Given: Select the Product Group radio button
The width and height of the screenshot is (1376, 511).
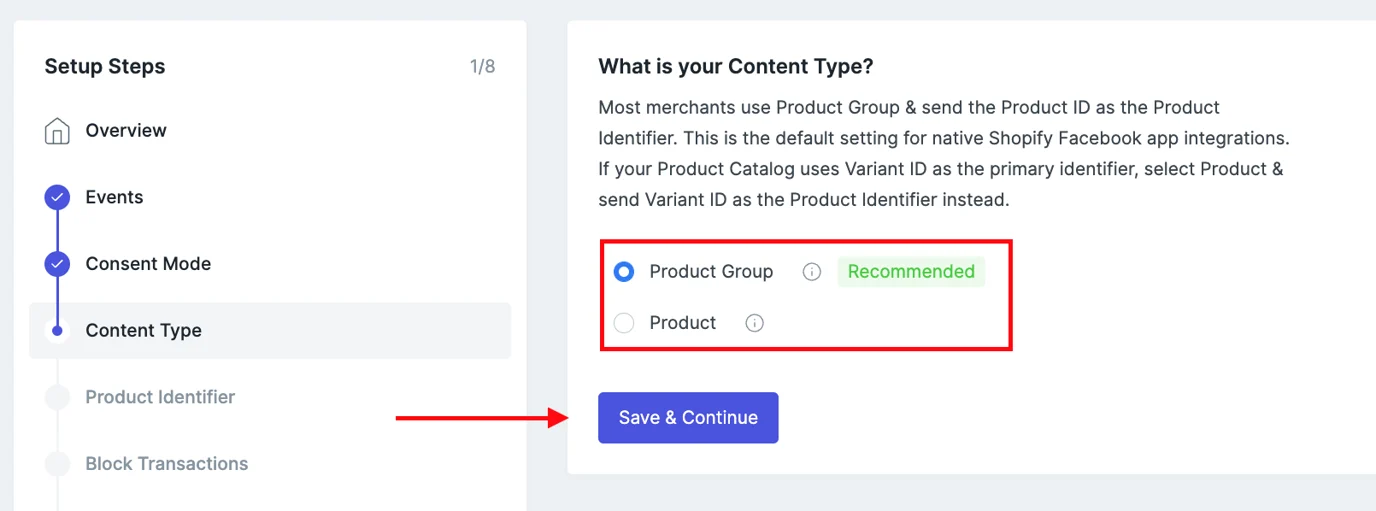Looking at the screenshot, I should [624, 272].
